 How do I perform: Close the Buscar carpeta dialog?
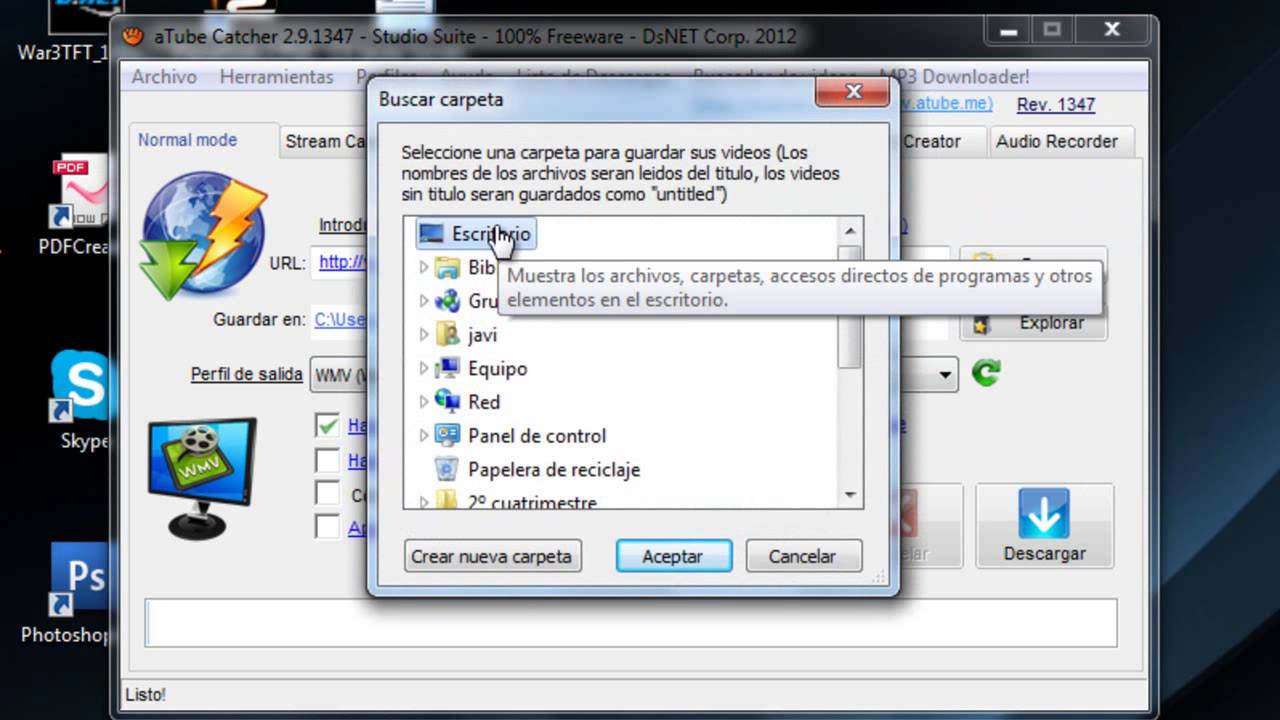tap(853, 92)
